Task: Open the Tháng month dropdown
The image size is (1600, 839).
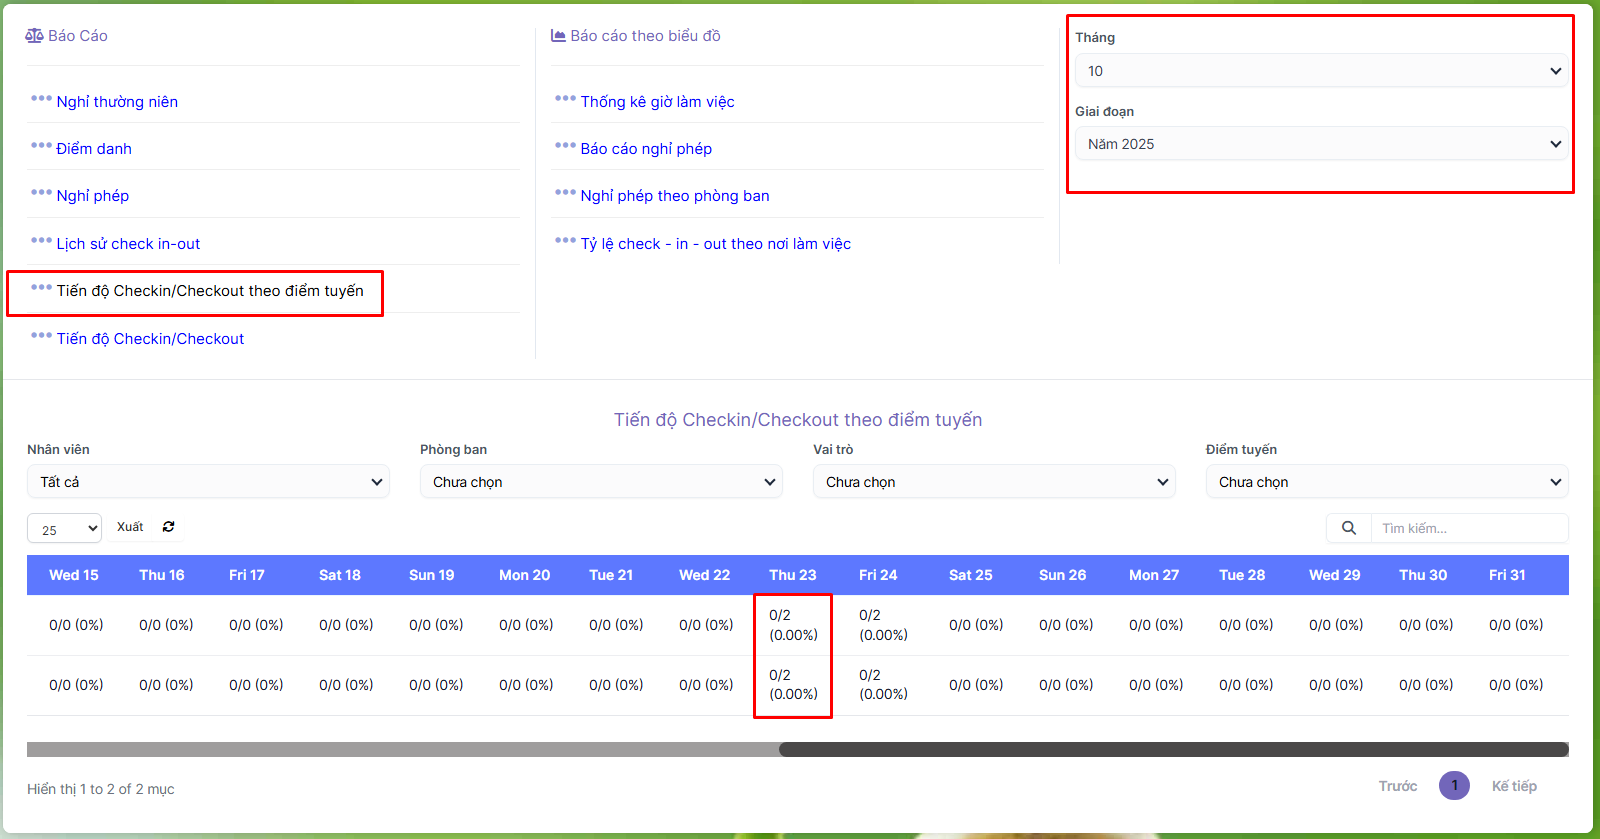Action: click(1320, 71)
